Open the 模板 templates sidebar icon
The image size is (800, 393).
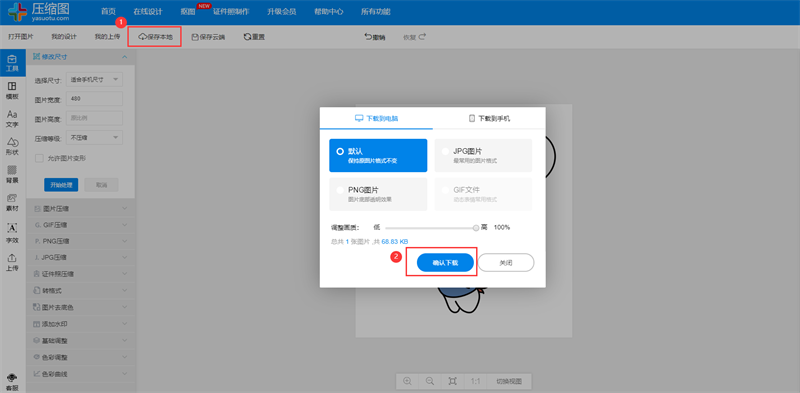(12, 90)
